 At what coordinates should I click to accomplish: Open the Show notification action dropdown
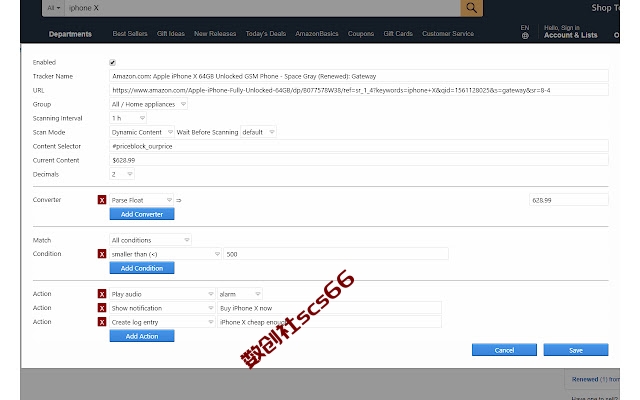click(x=162, y=308)
